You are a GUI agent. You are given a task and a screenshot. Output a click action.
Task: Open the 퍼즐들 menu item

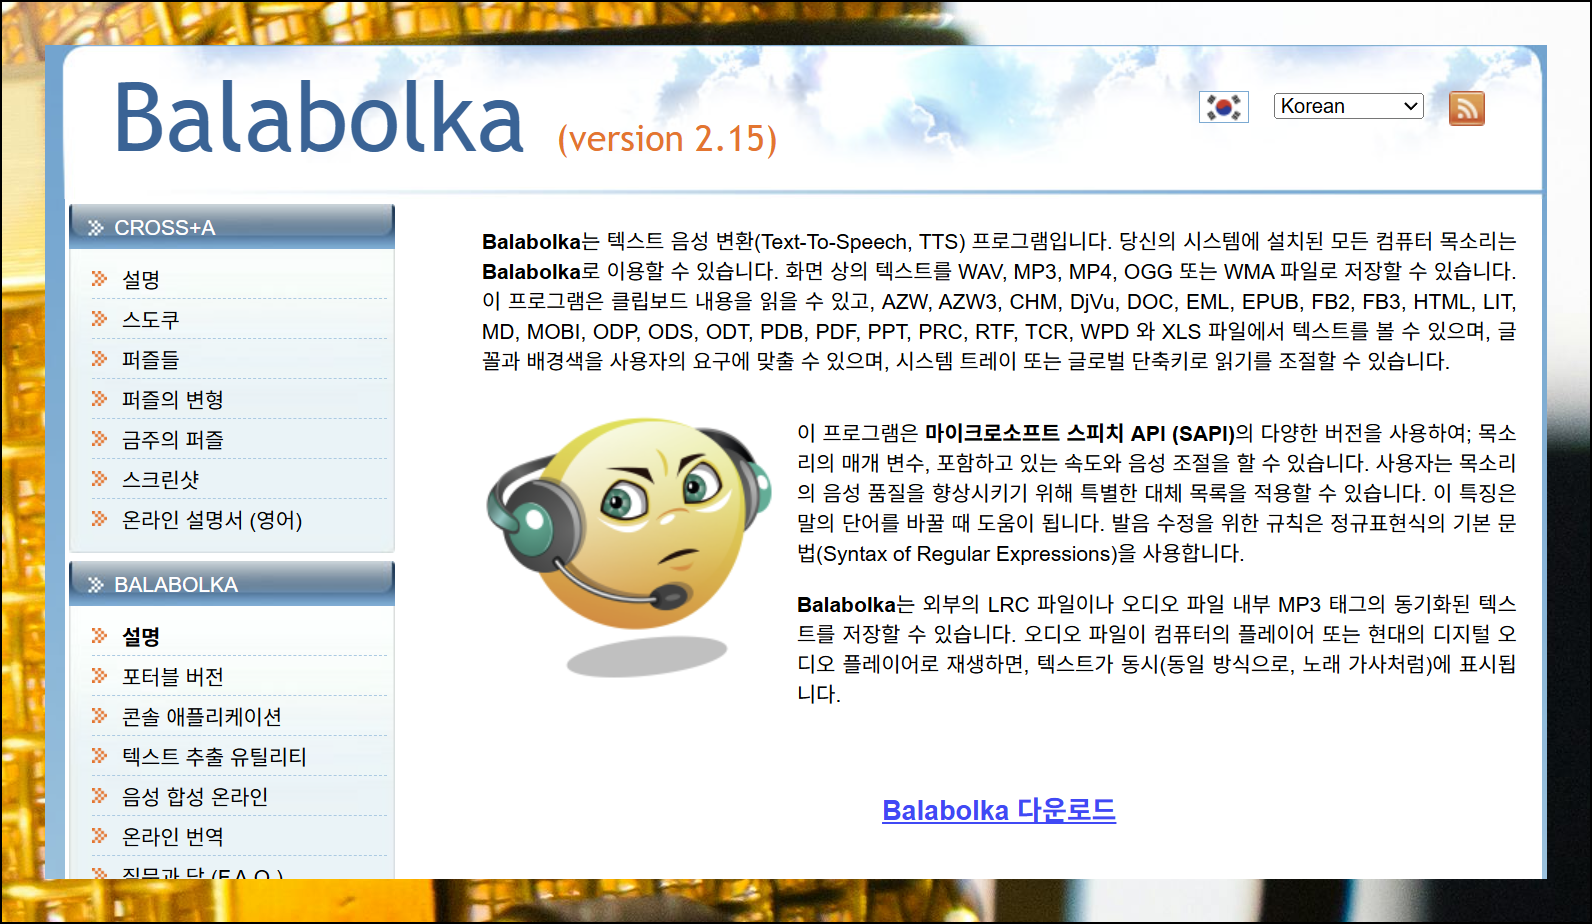click(x=150, y=360)
